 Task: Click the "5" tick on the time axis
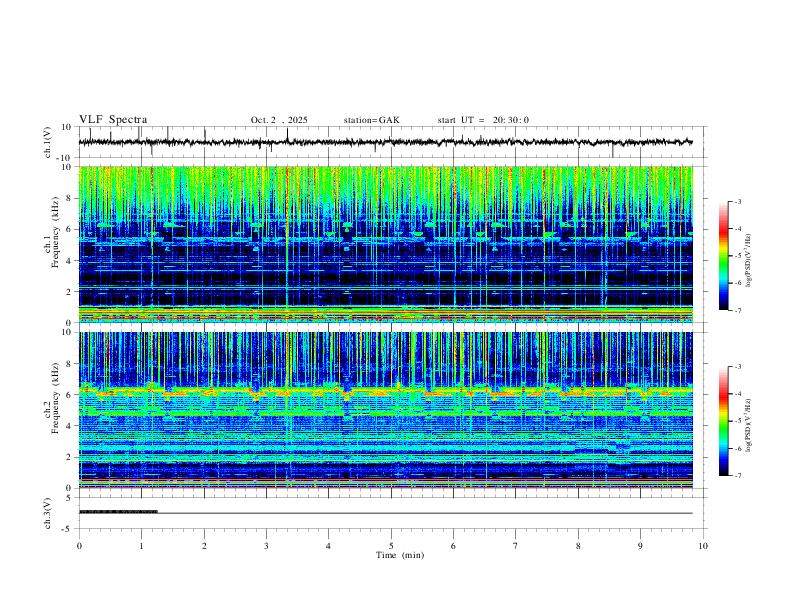coord(391,546)
